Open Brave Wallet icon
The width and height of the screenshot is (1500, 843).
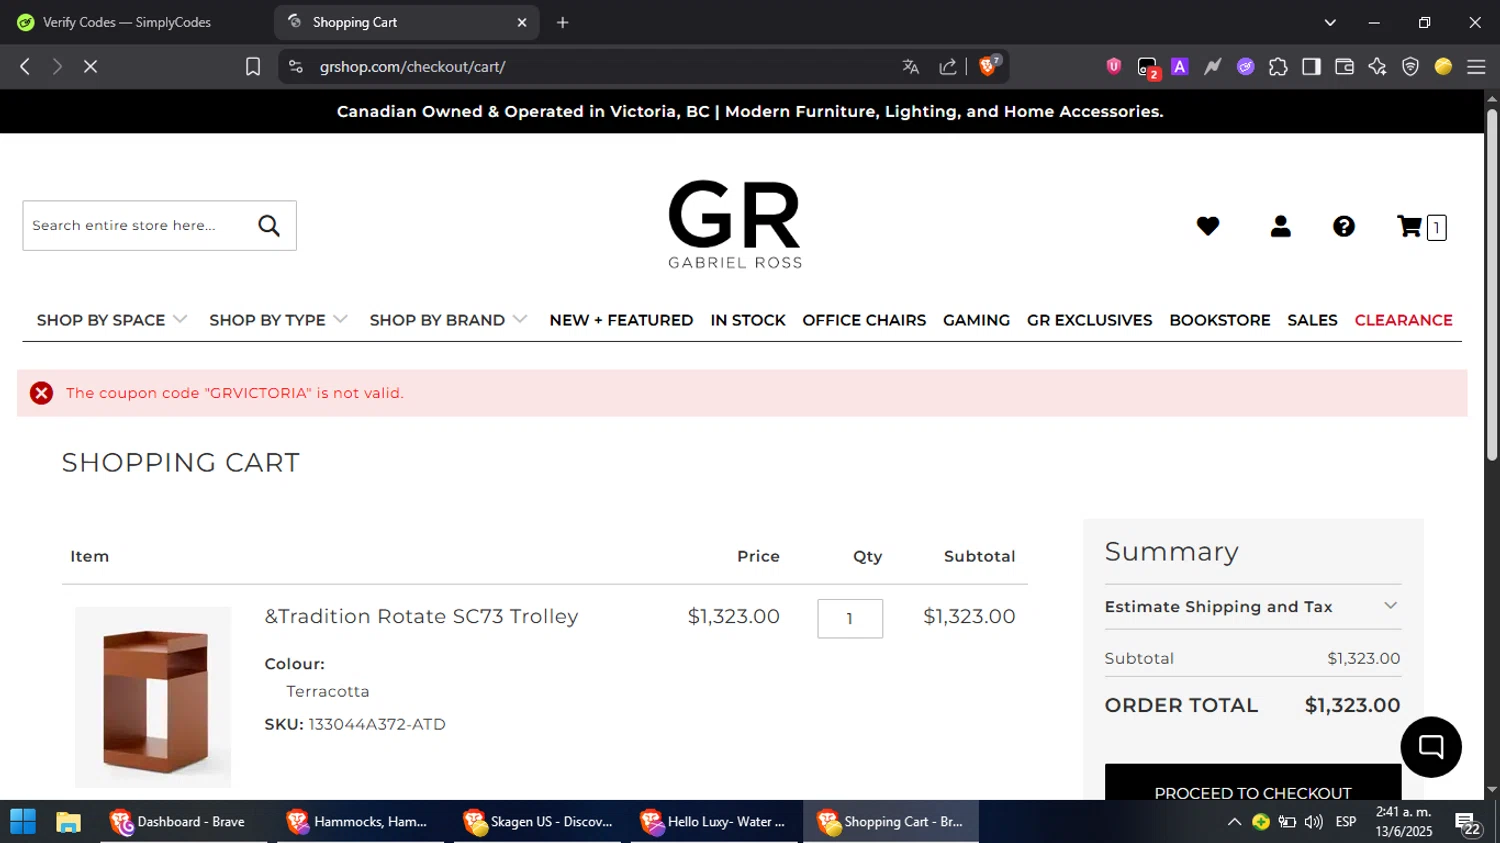pos(1344,67)
